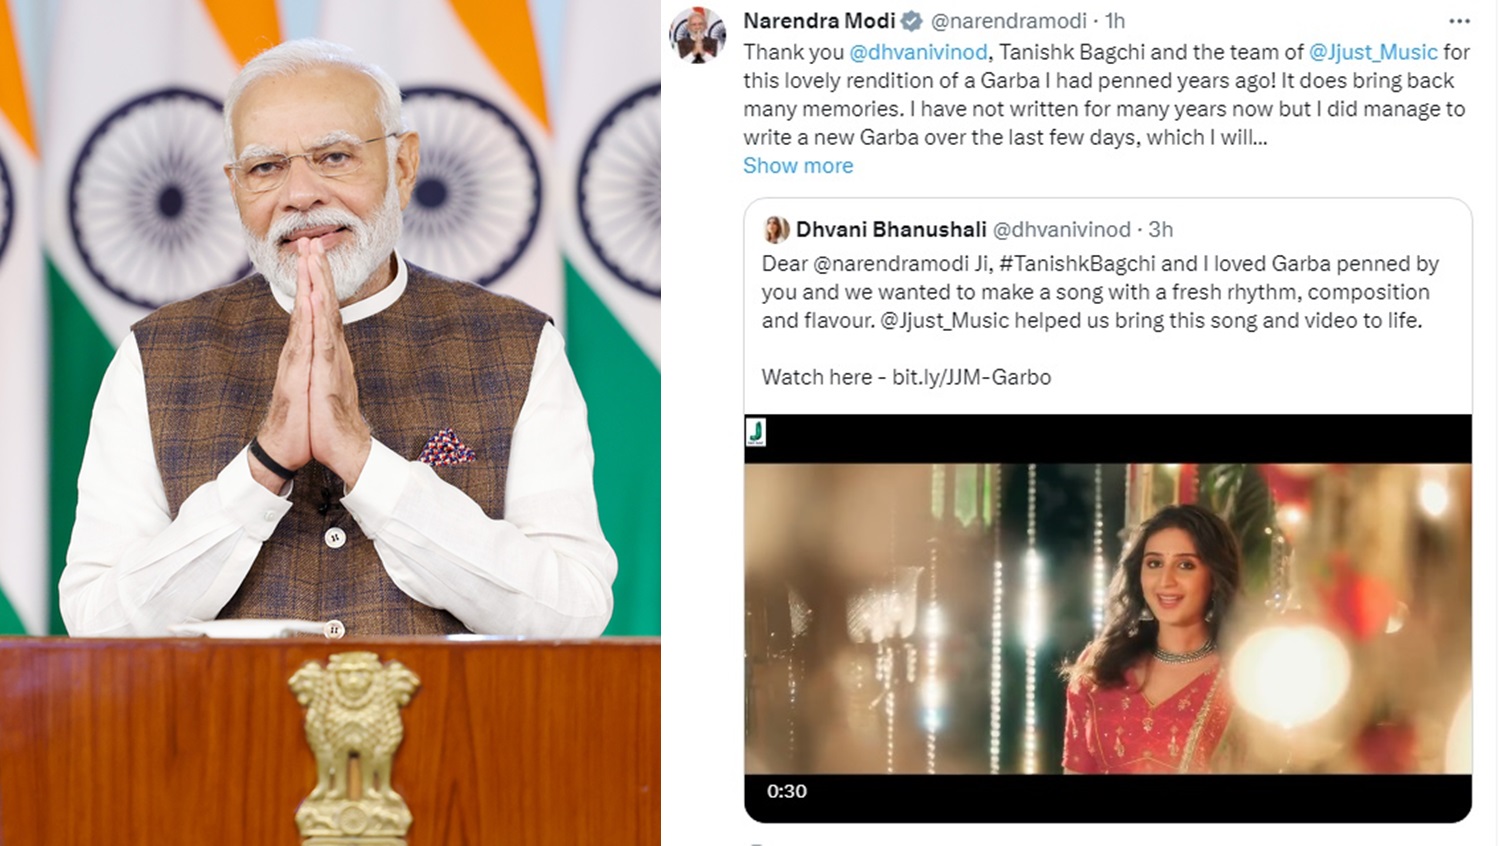Screen dimensions: 1509x846
Task: Click the Jjust Music logo on video
Action: tap(756, 432)
